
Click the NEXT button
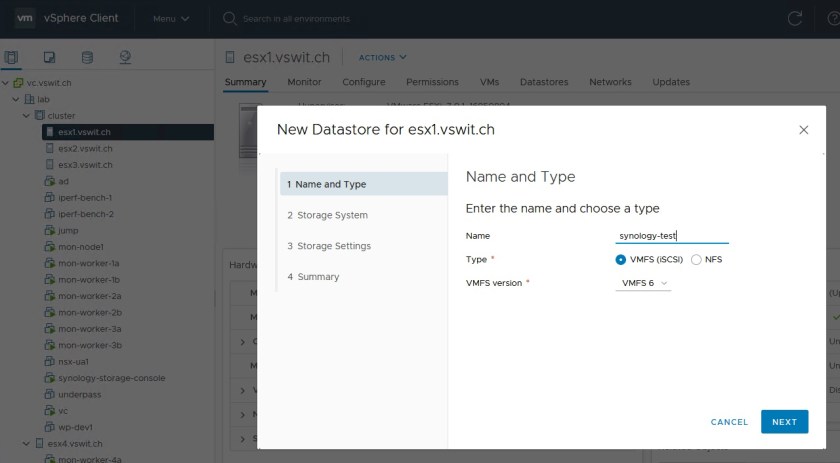click(x=784, y=422)
